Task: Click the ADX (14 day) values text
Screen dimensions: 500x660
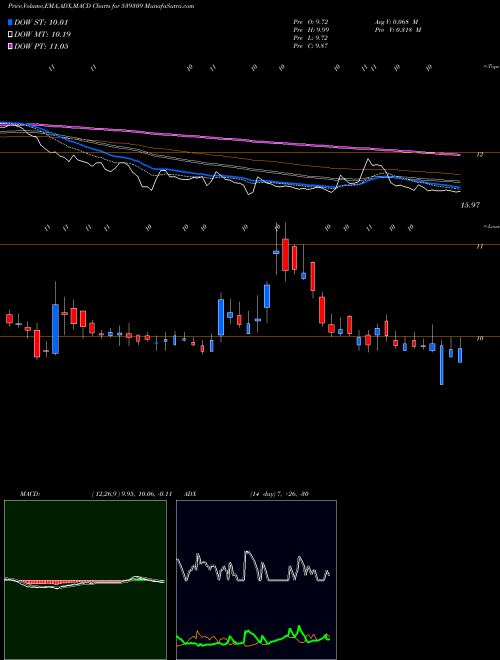Action: (x=279, y=494)
